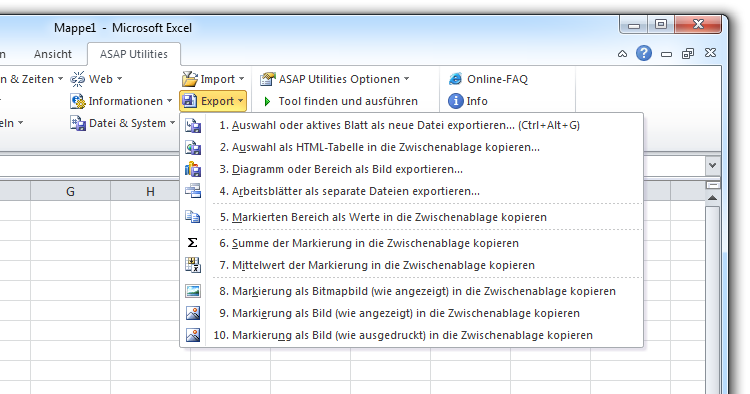Click 'Tool finden und ausführen'

348,101
